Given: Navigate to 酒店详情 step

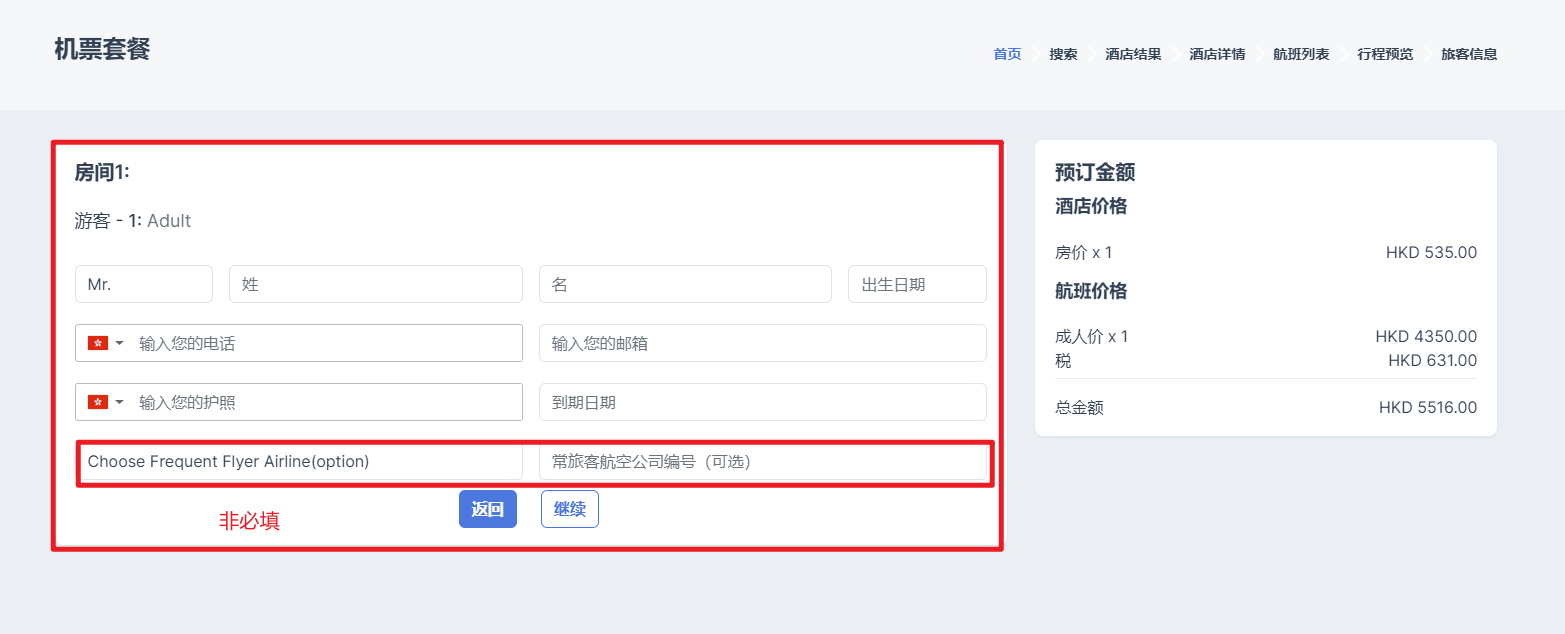Looking at the screenshot, I should [x=1217, y=55].
